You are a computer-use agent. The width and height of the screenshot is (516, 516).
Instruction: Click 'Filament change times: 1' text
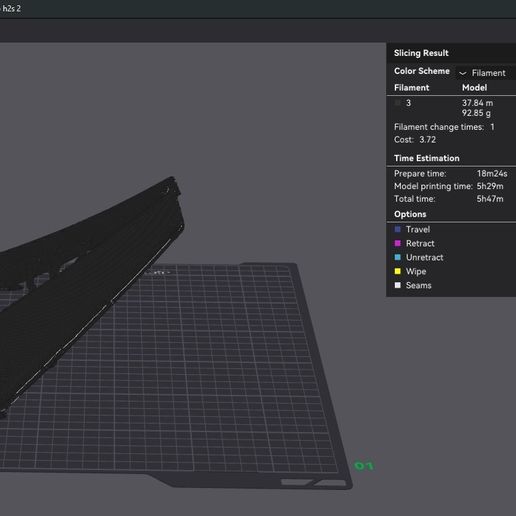click(x=444, y=127)
